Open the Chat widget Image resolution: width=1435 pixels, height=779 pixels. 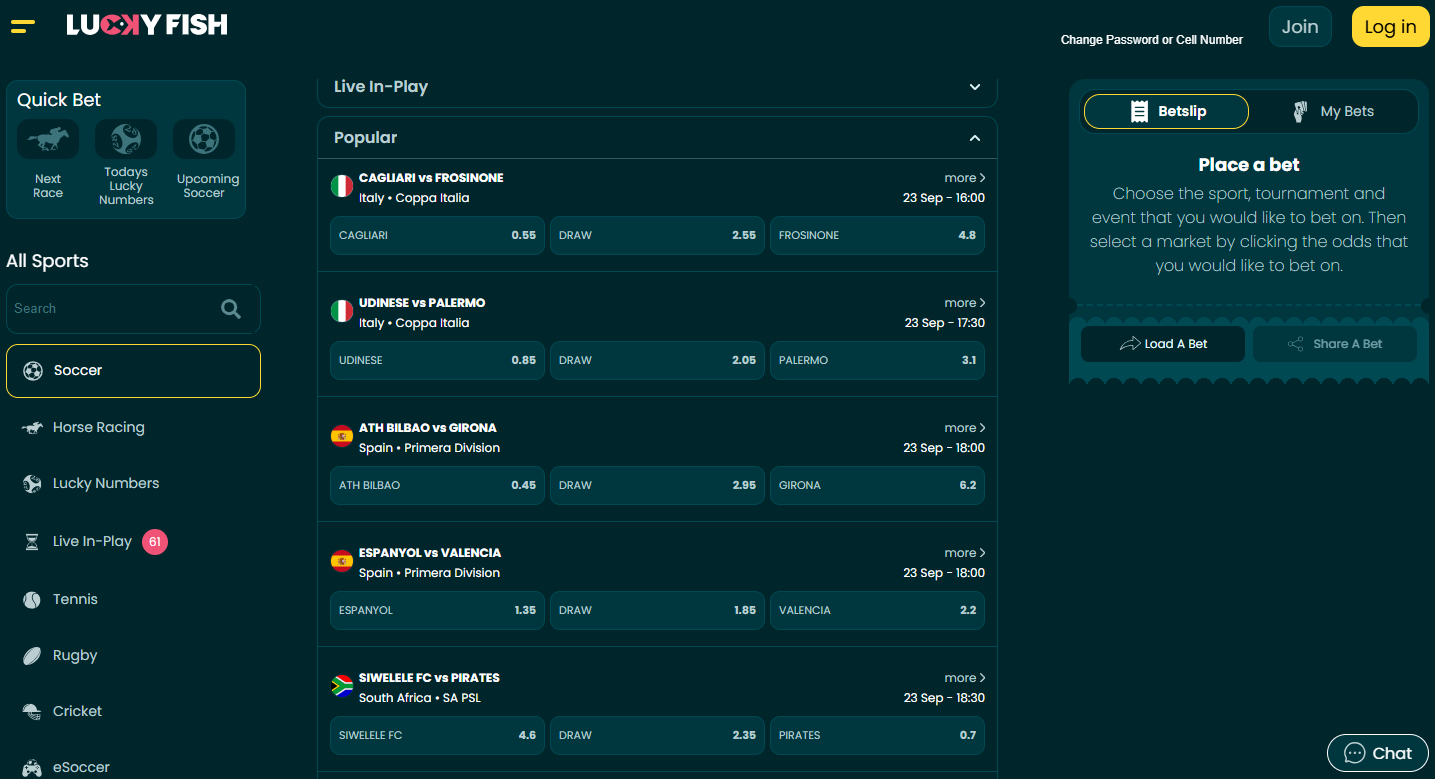[x=1377, y=753]
